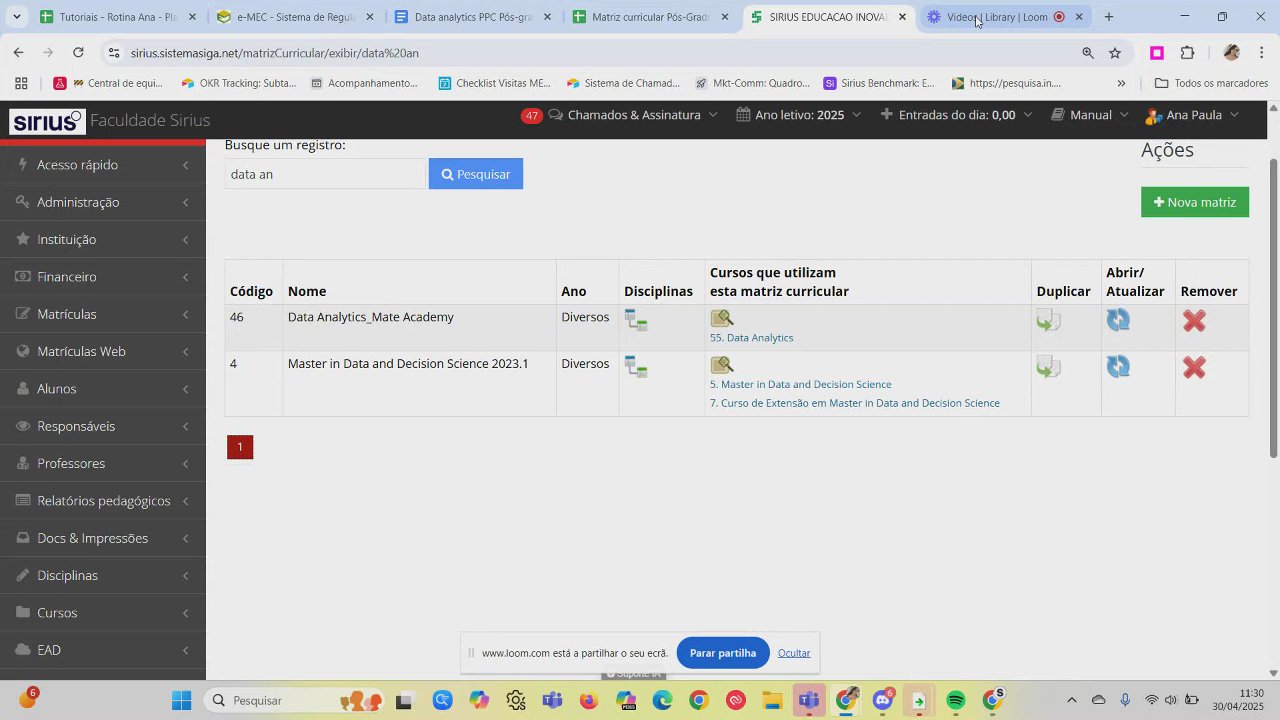
Task: Open Disciplinas icon for Master in Data row
Action: [636, 367]
